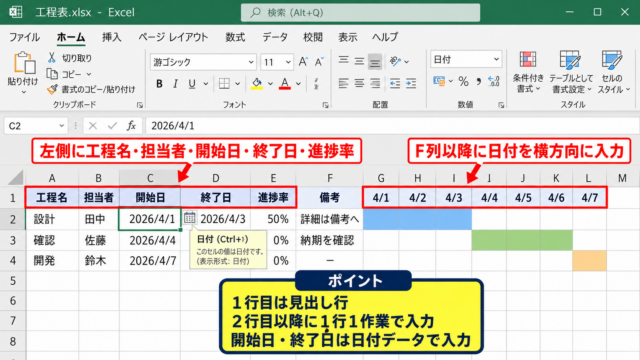Click the Paste (貼り付け) icon
The width and height of the screenshot is (640, 360).
pos(24,63)
